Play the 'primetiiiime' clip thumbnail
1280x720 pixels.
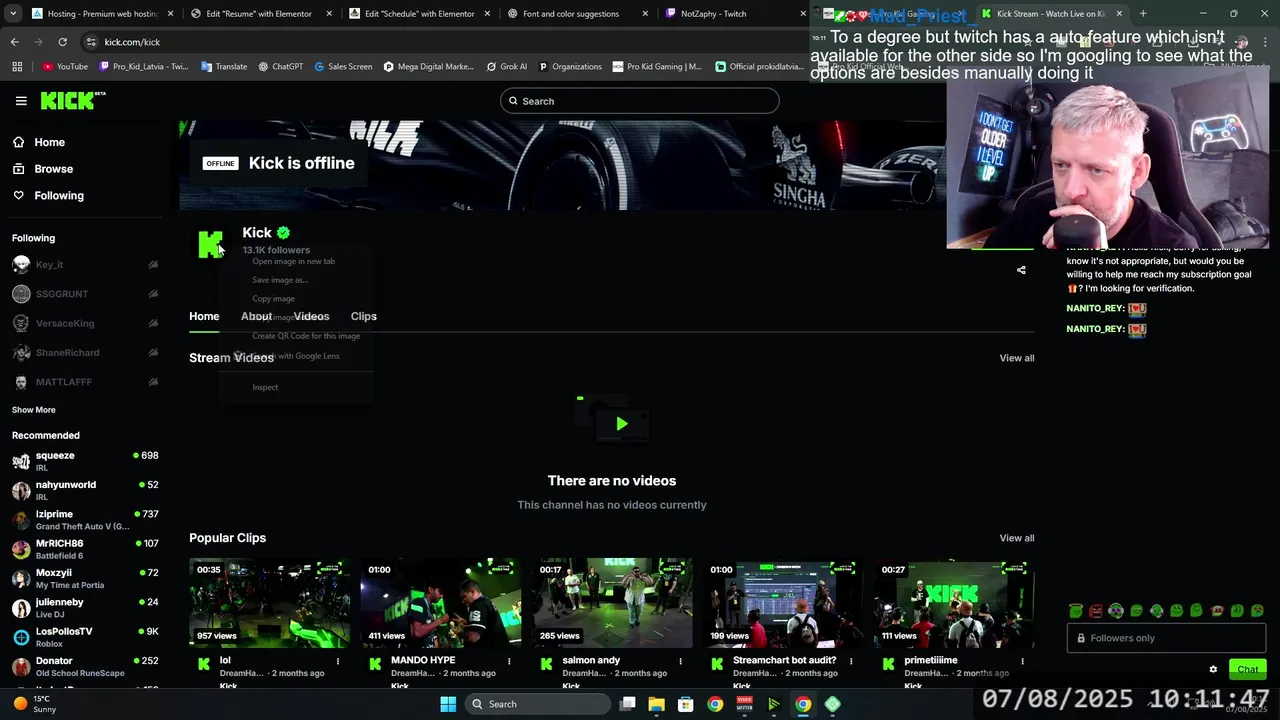[954, 604]
